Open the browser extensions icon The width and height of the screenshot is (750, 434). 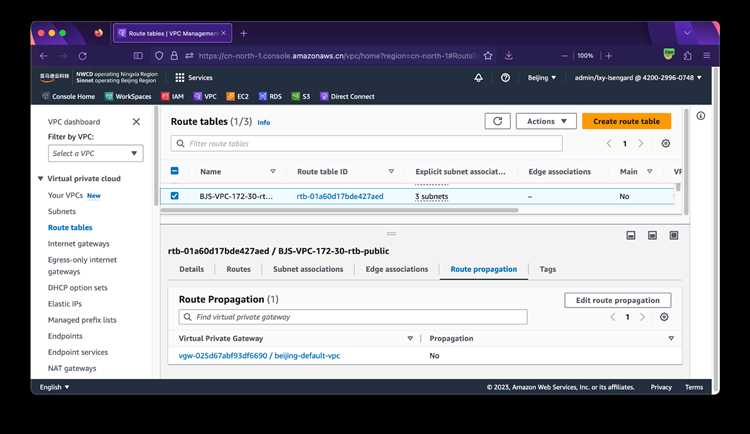pyautogui.click(x=688, y=56)
